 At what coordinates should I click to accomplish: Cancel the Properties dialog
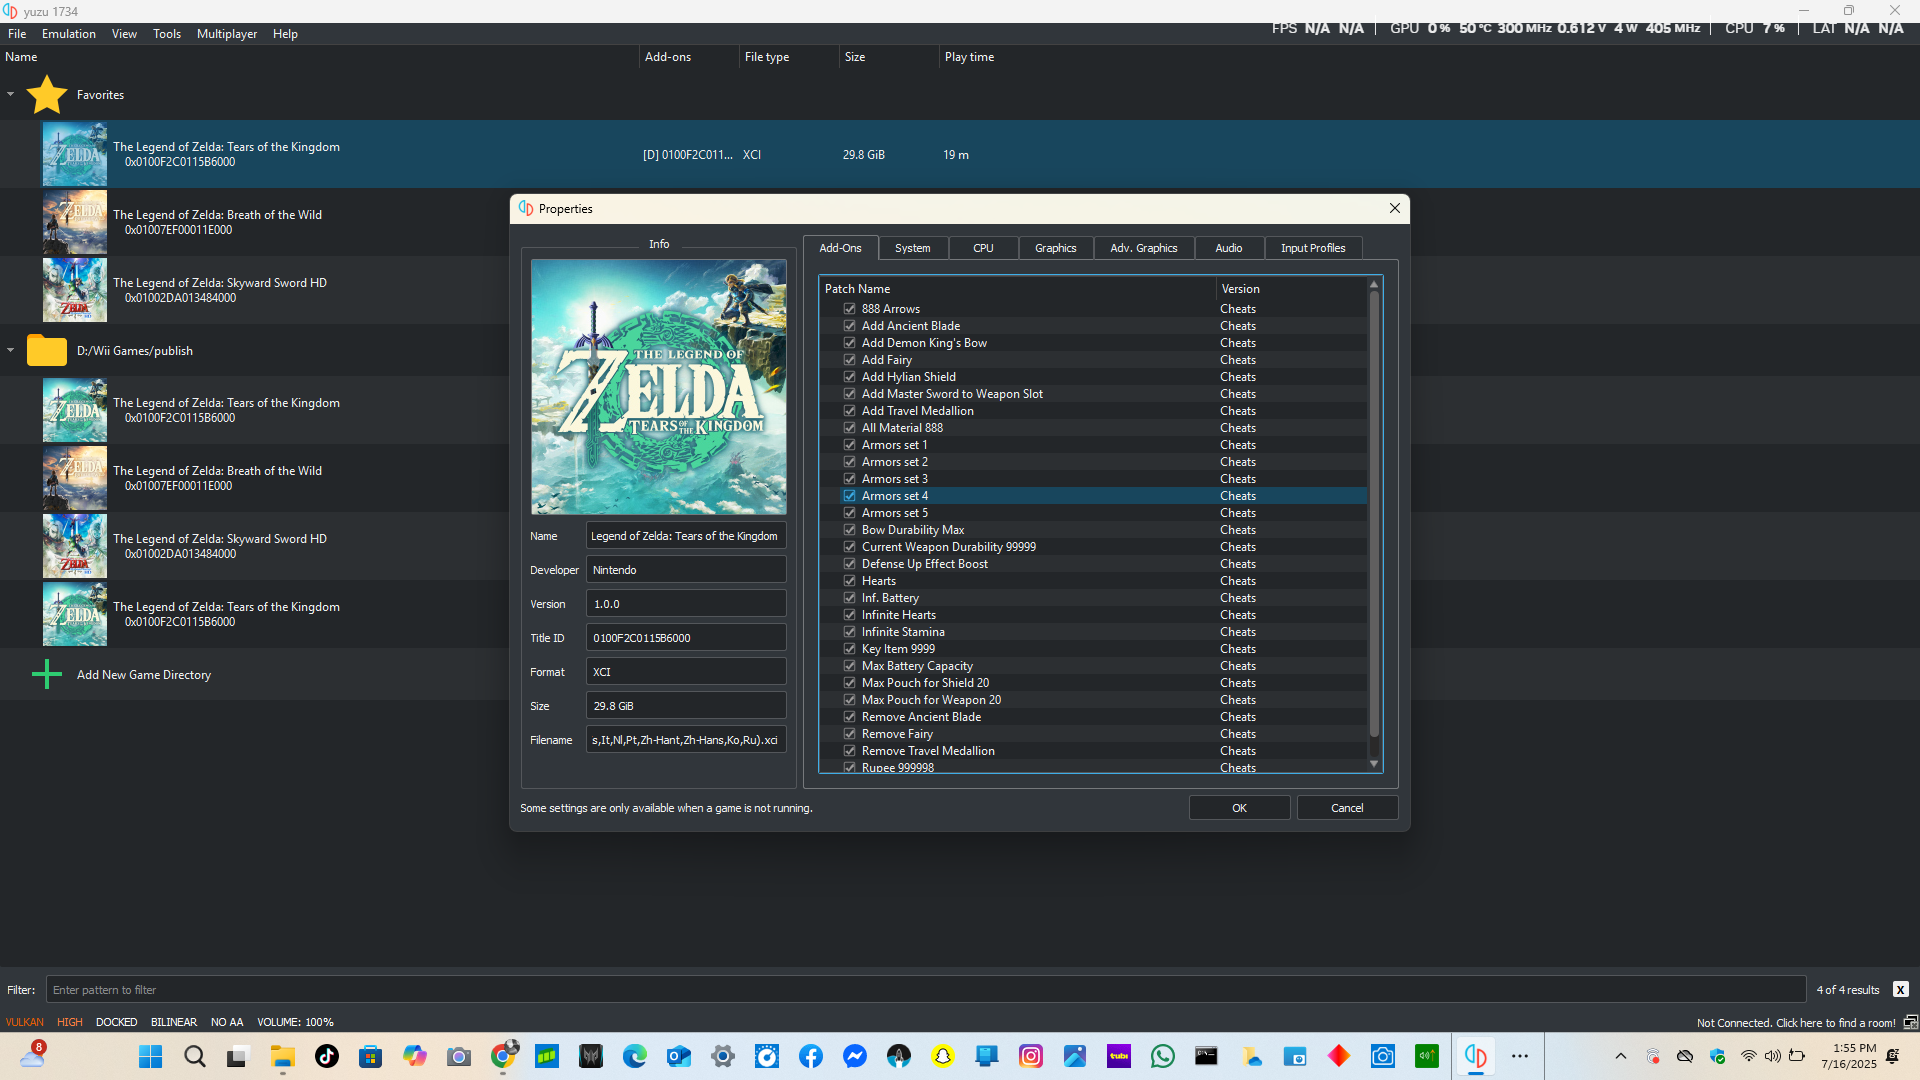coord(1347,808)
